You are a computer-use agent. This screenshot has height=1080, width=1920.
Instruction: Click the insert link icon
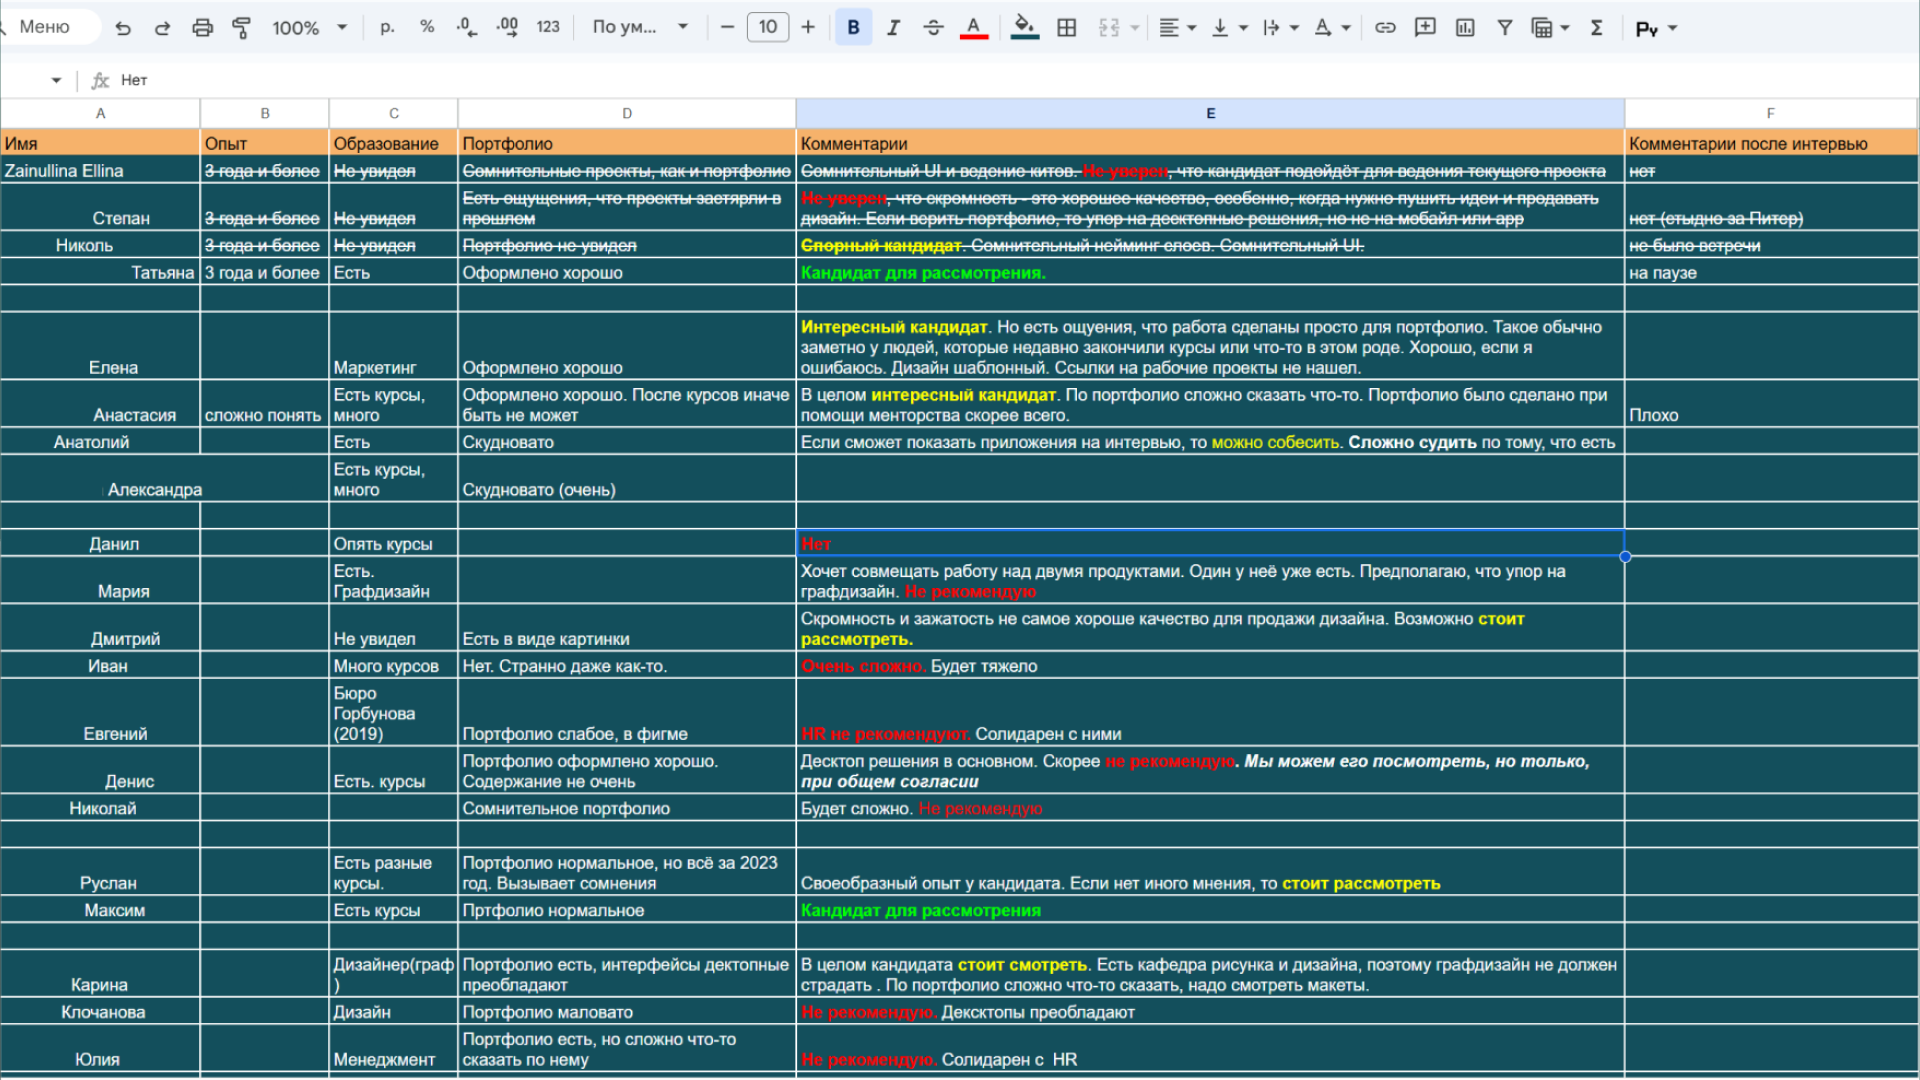[x=1385, y=28]
